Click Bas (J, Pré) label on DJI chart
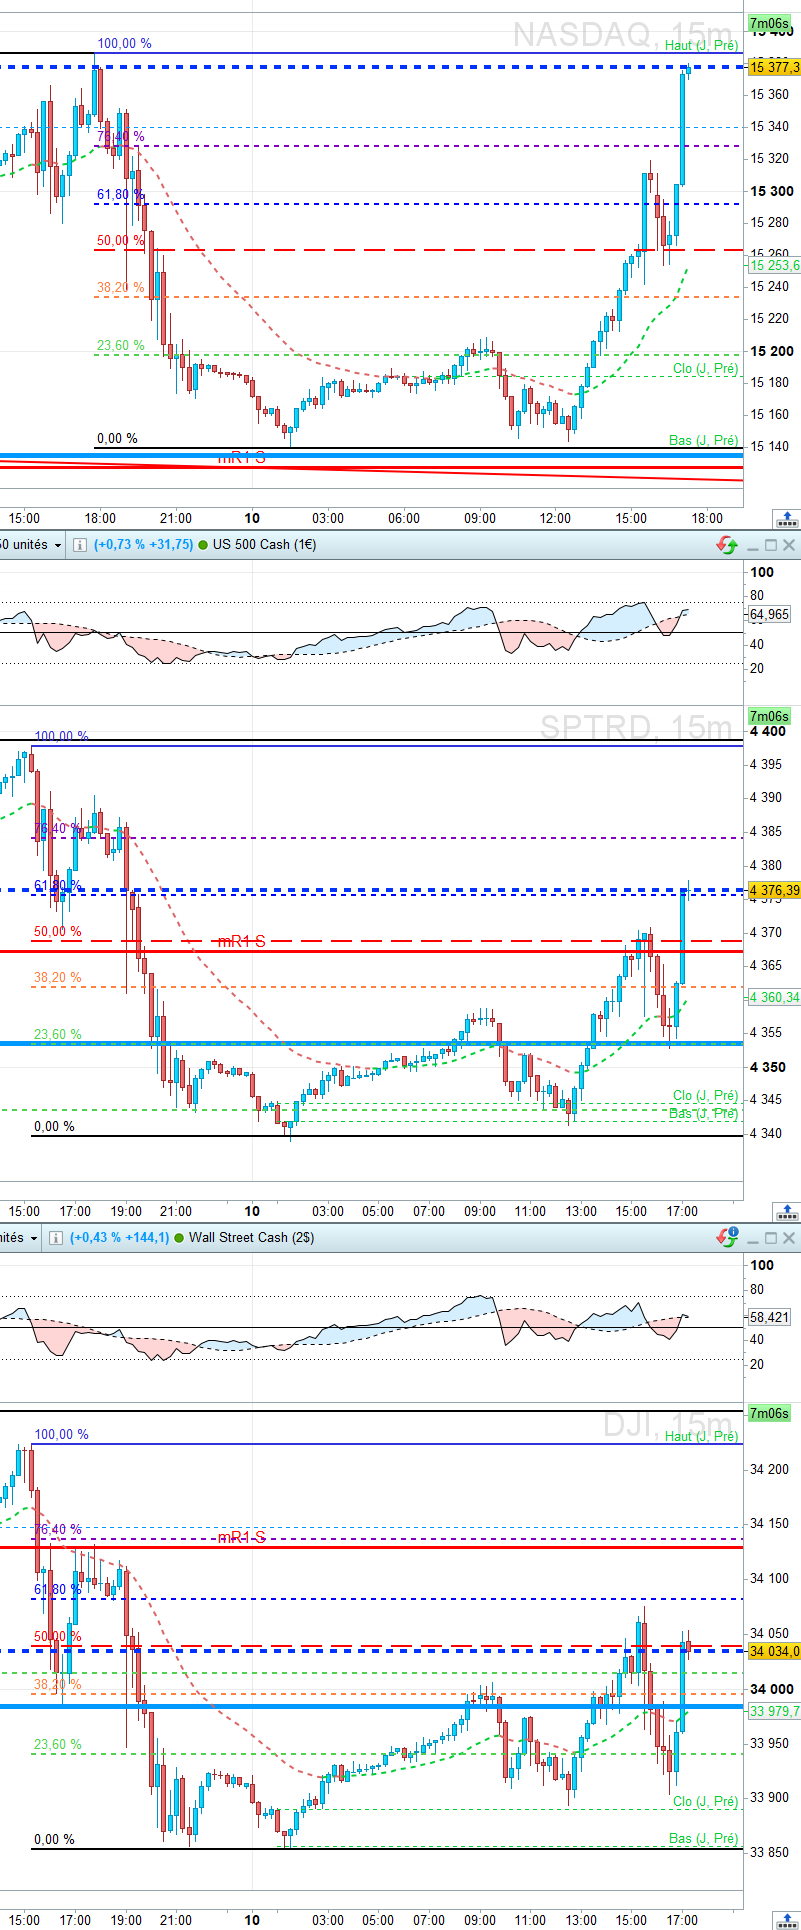 704,1838
